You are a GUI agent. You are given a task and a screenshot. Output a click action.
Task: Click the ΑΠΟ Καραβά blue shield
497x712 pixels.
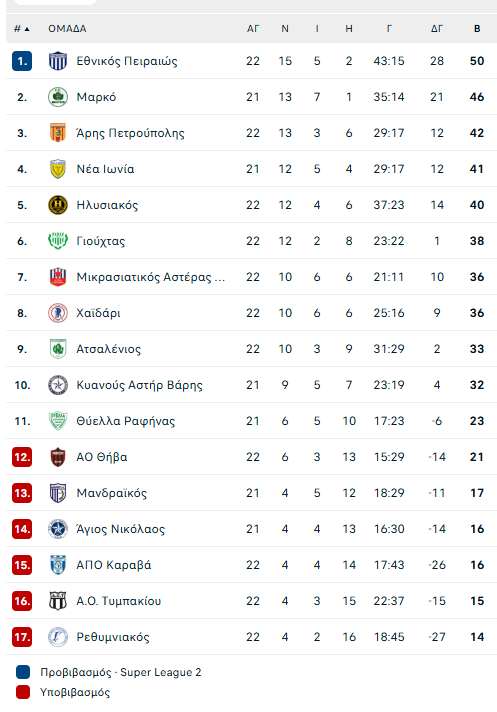pyautogui.click(x=58, y=565)
